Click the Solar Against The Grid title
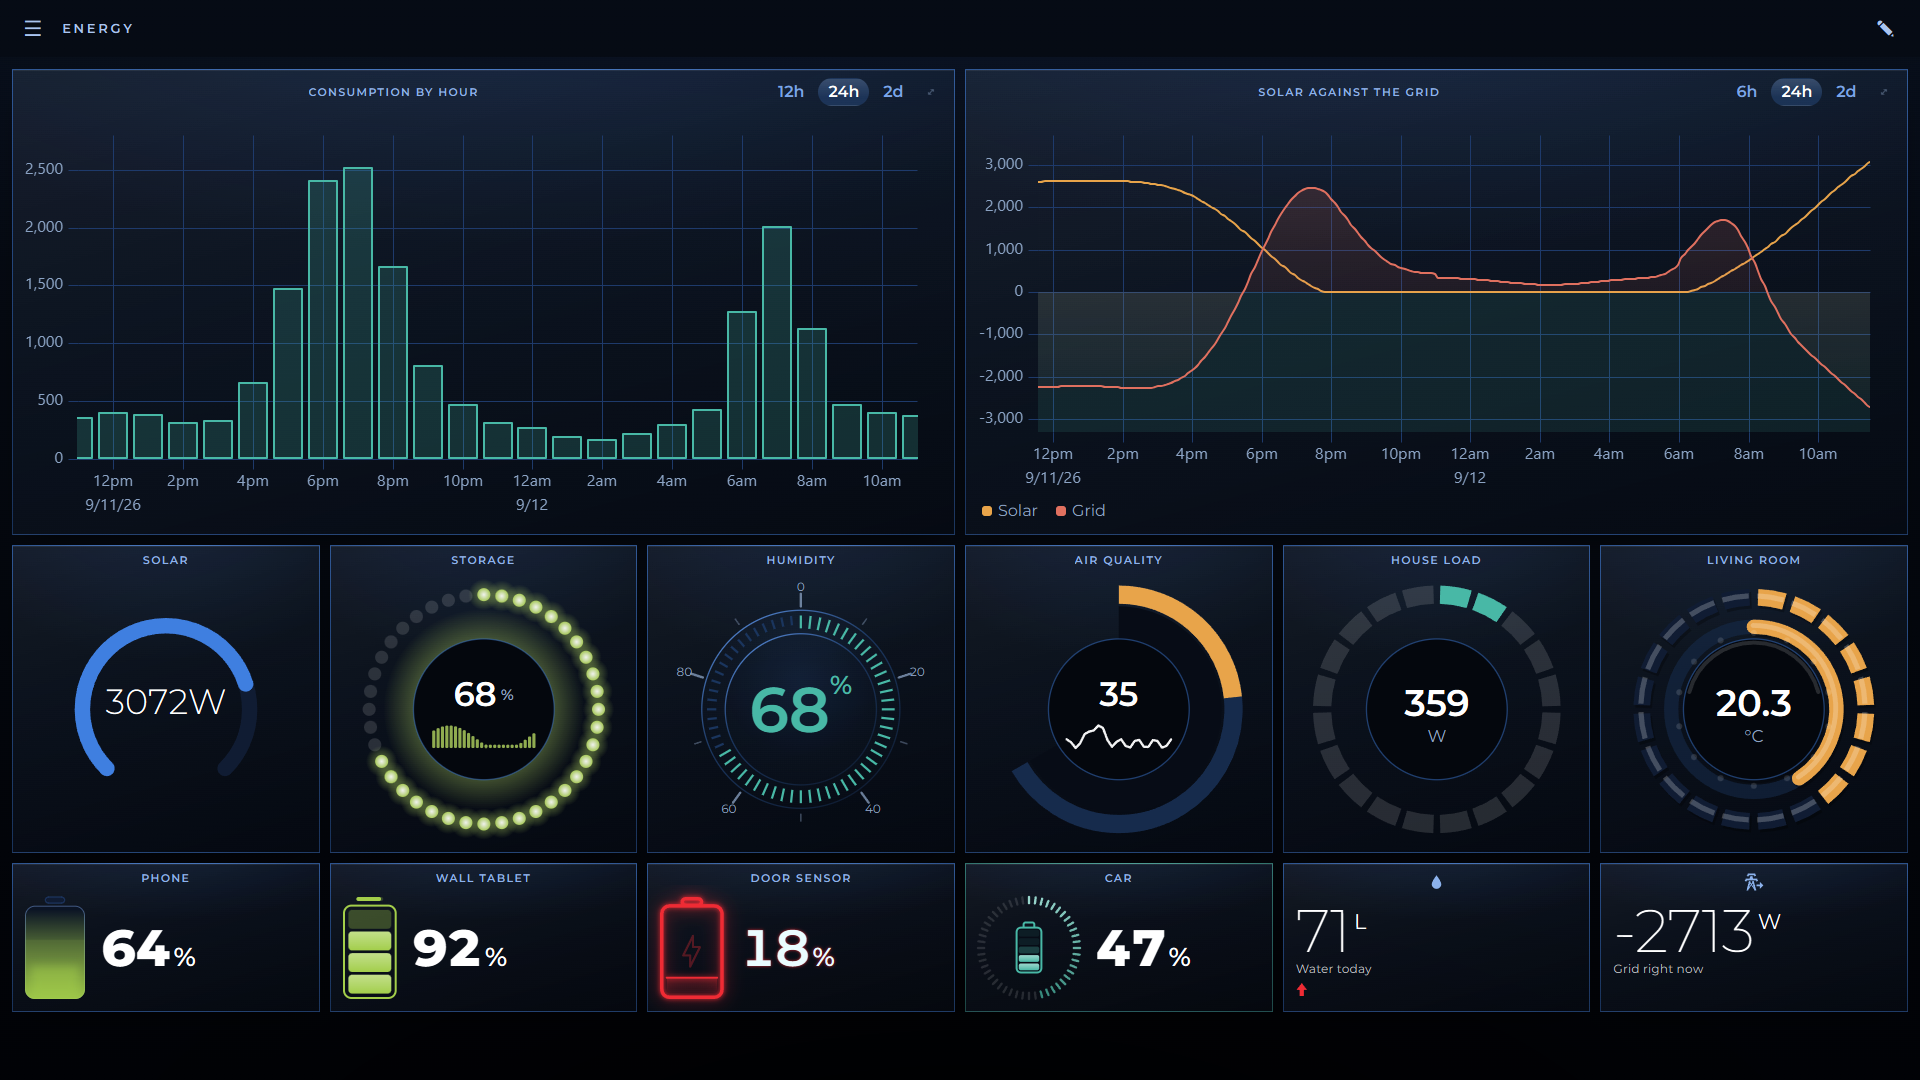 tap(1348, 92)
